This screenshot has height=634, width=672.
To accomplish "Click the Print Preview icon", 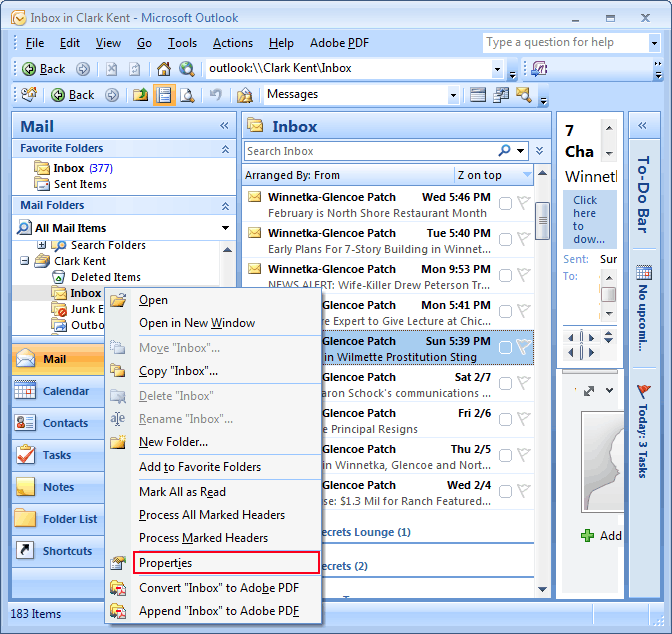I will (187, 95).
